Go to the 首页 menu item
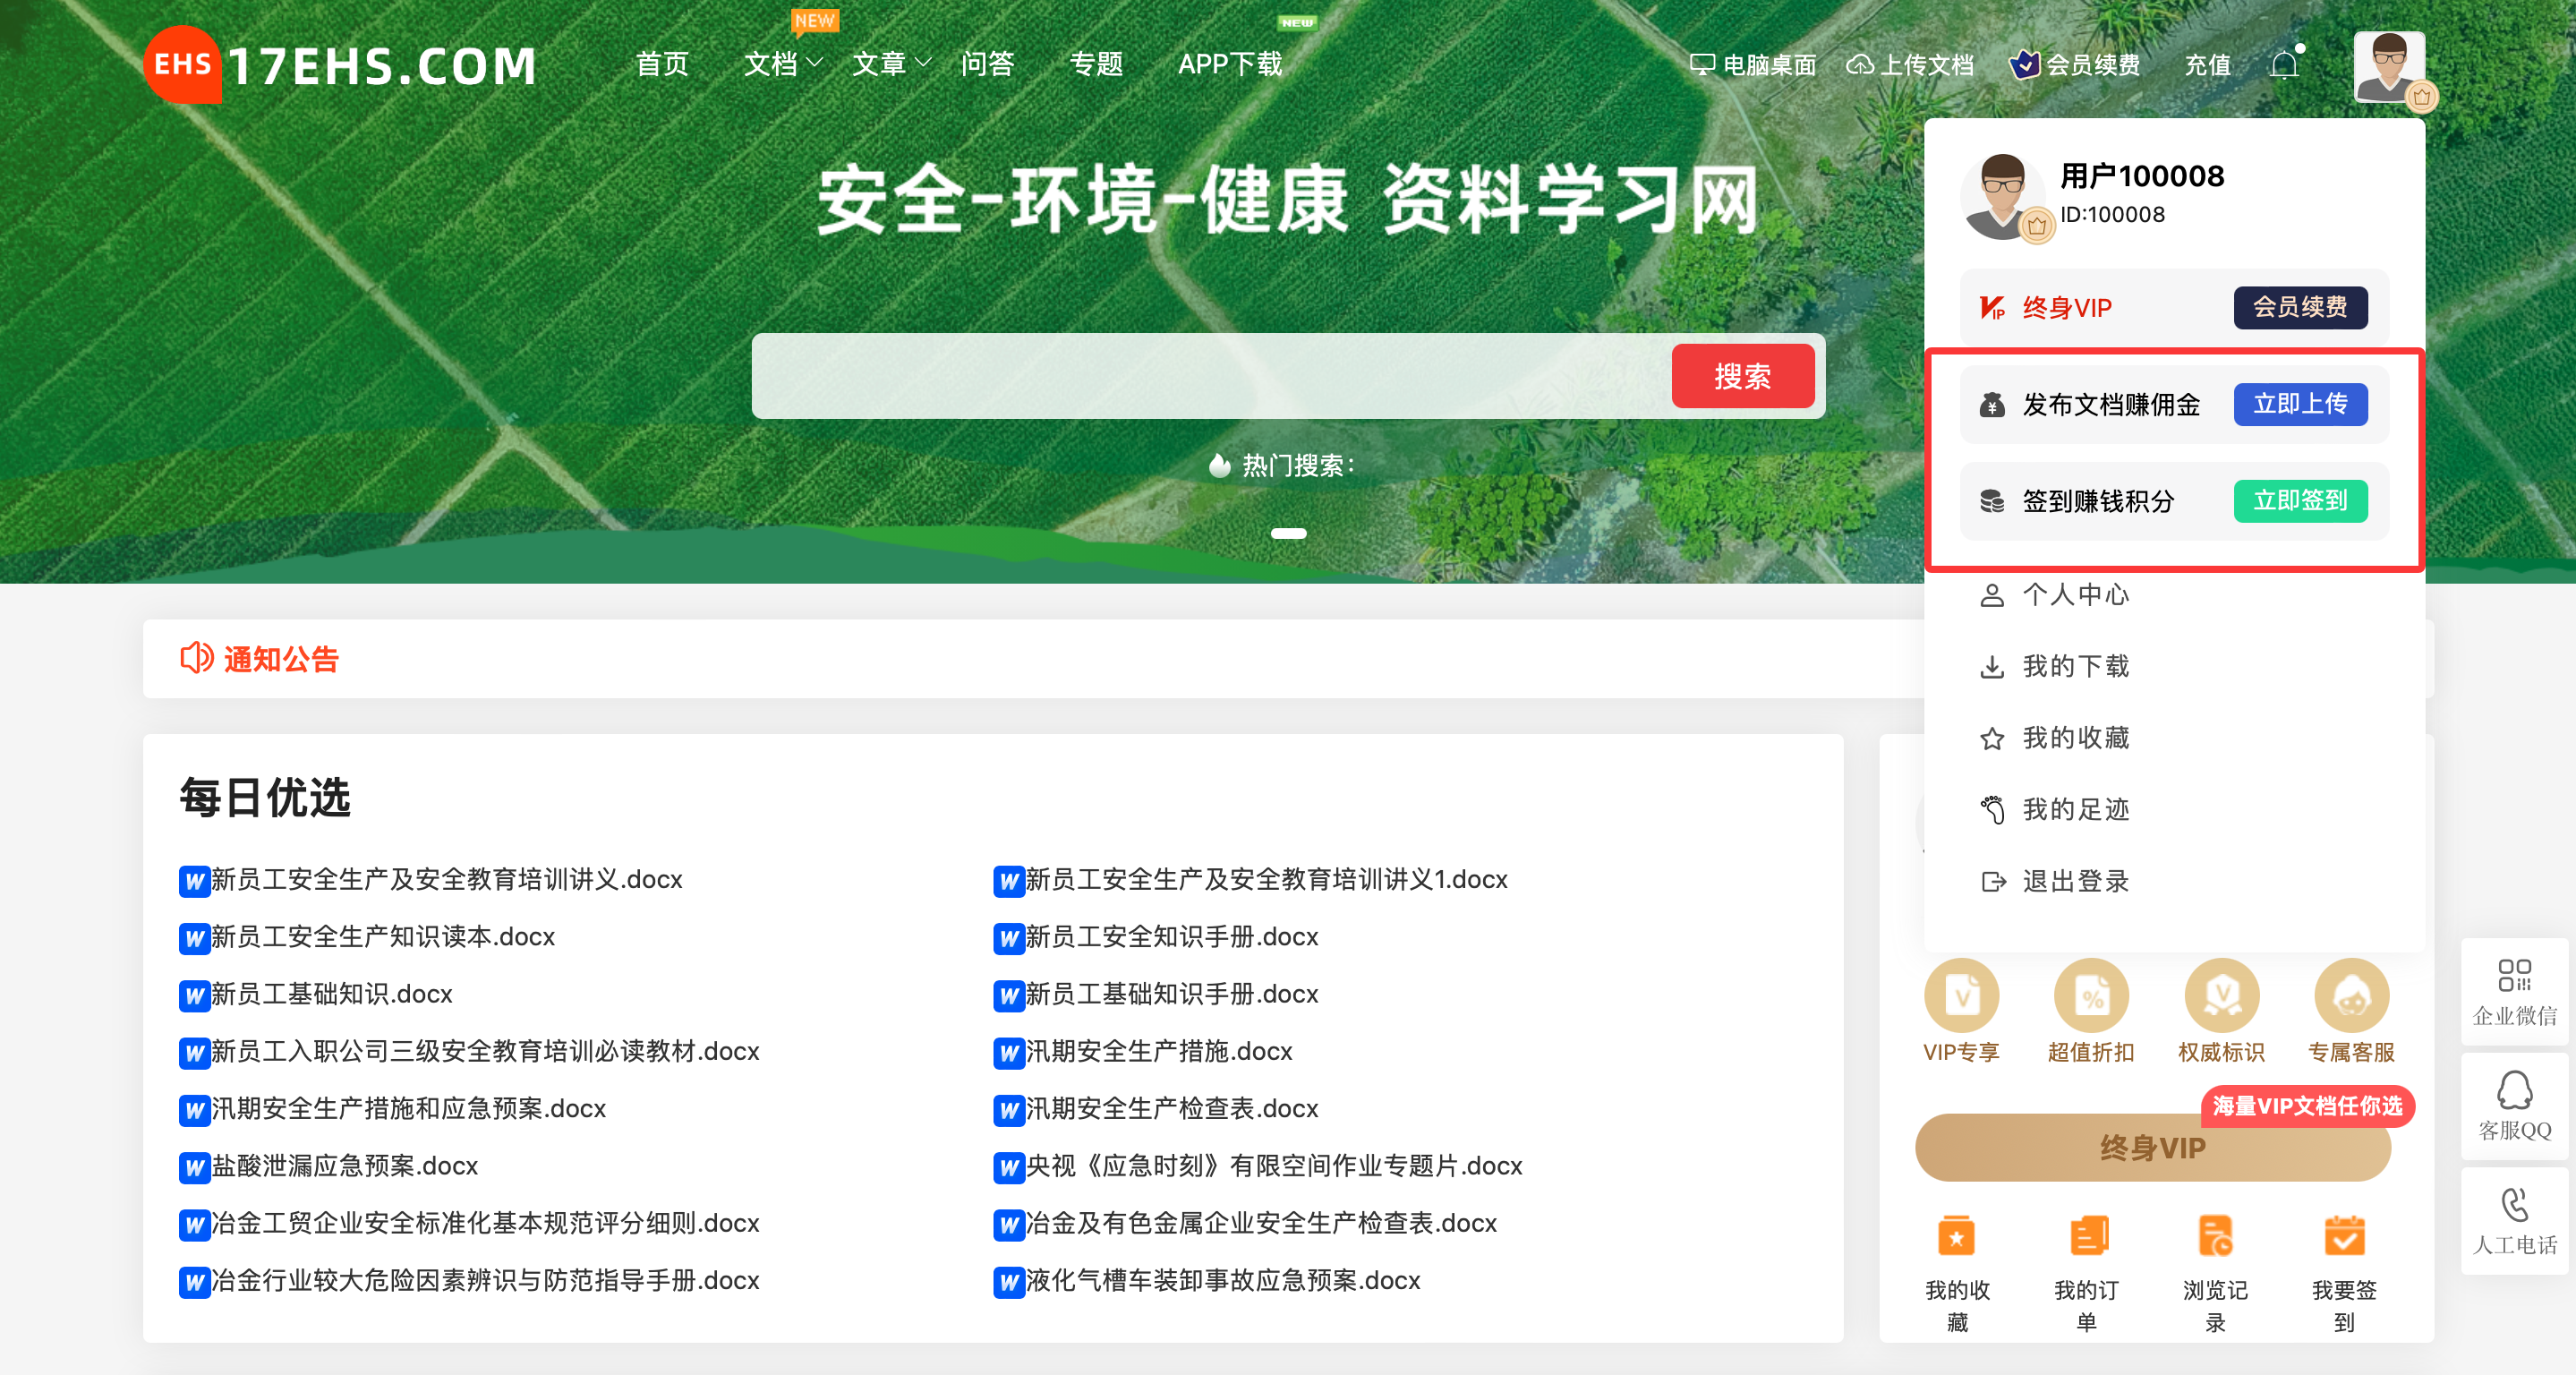 pos(662,63)
